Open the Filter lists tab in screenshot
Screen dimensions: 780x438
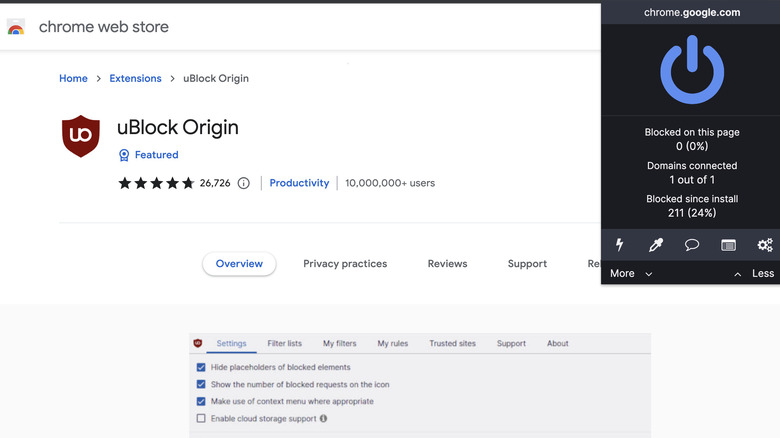coord(284,343)
